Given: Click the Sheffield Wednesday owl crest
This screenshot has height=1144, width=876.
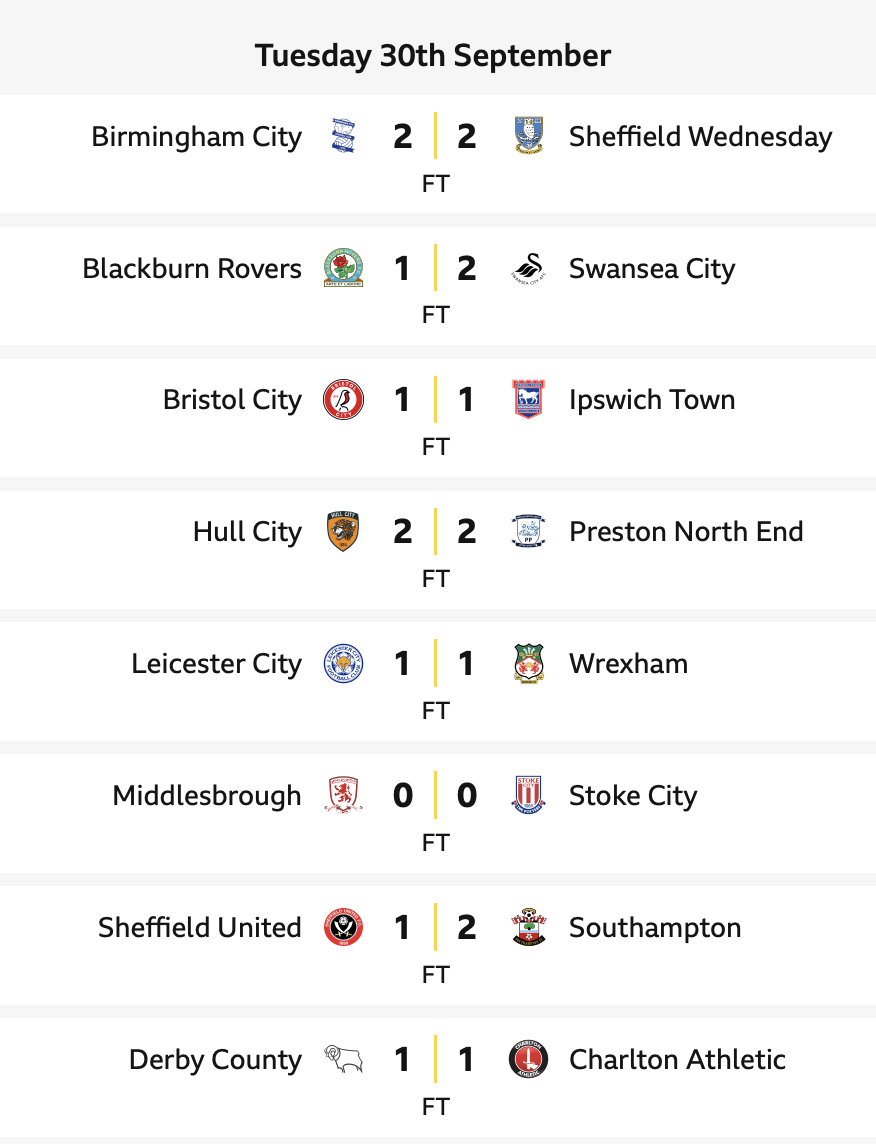Looking at the screenshot, I should pyautogui.click(x=527, y=136).
